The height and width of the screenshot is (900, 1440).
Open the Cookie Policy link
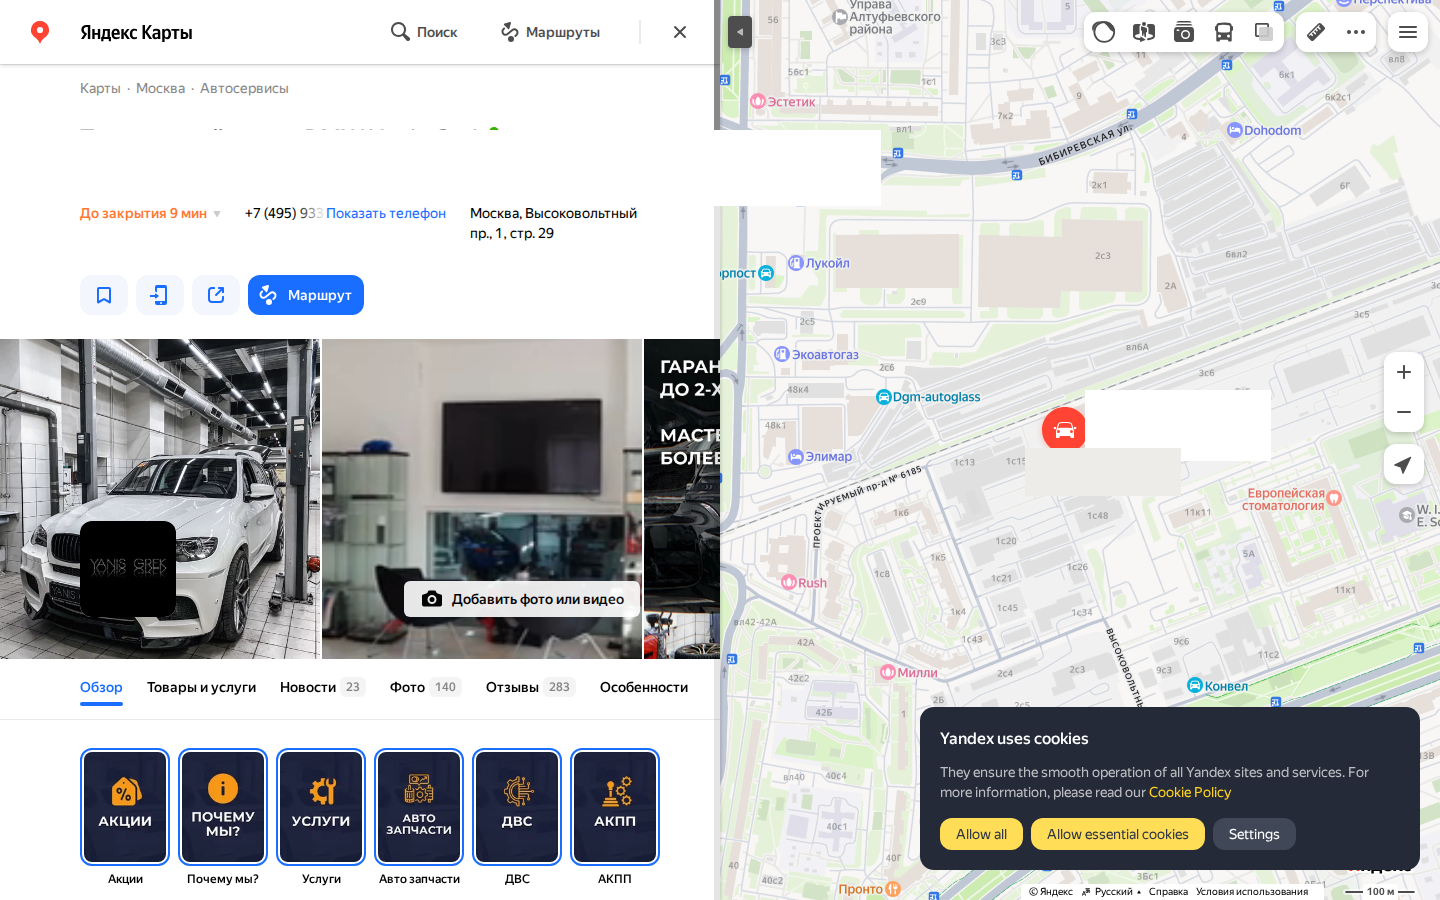[1190, 792]
